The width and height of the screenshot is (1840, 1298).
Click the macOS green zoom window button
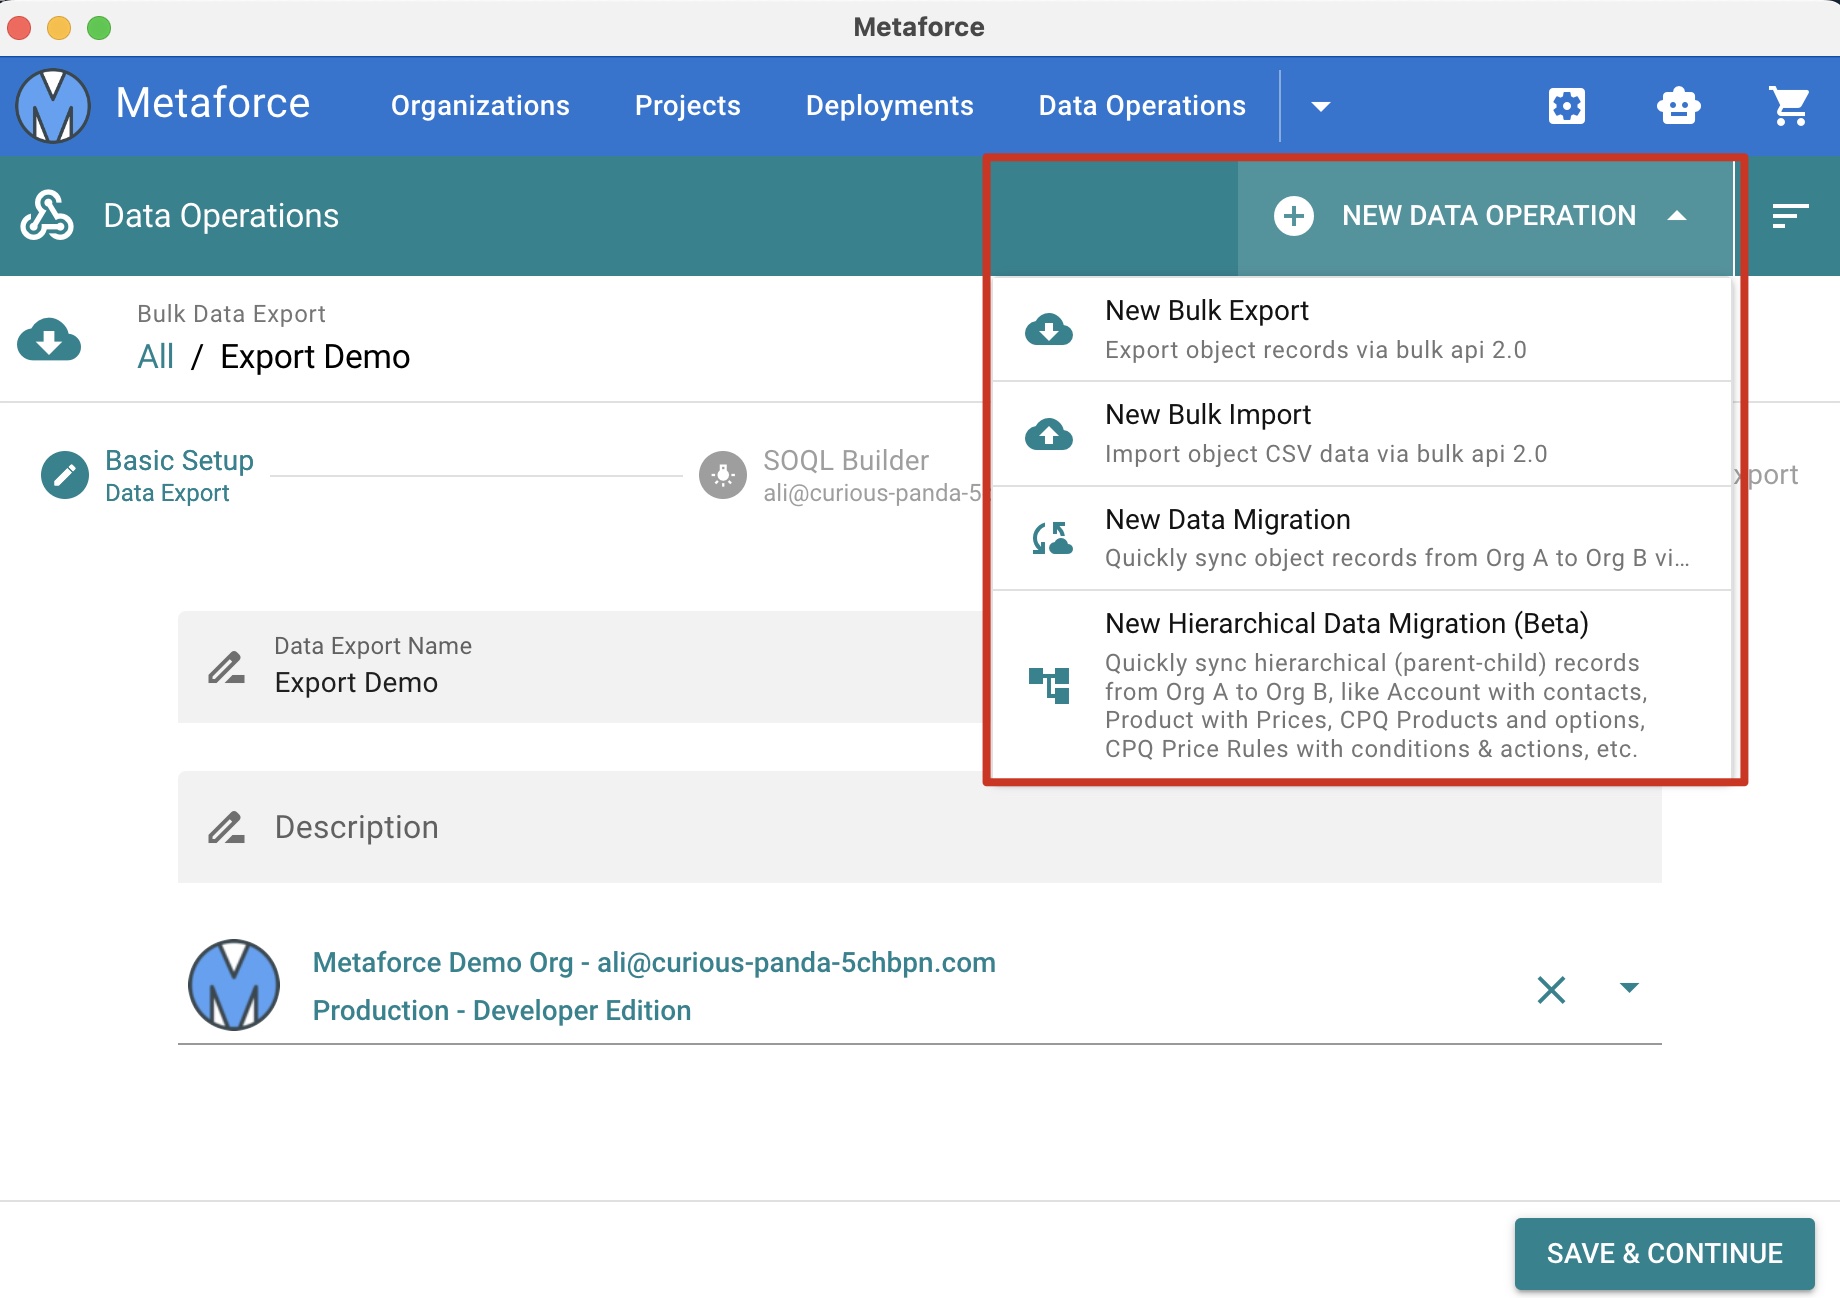pos(99,28)
